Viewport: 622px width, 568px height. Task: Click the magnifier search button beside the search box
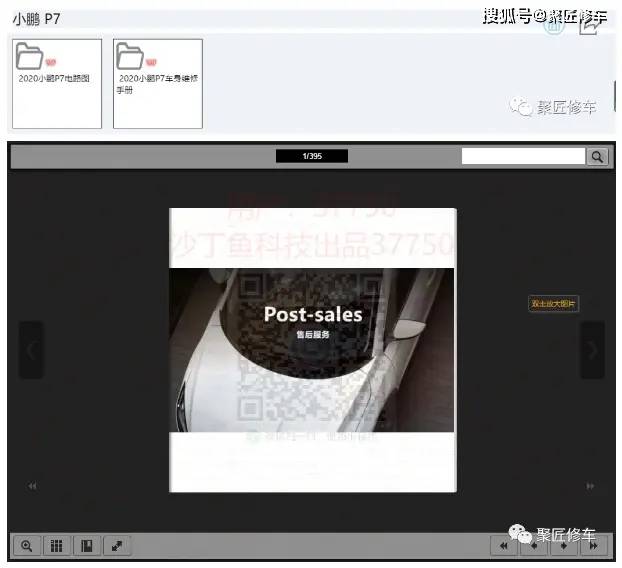tap(597, 157)
